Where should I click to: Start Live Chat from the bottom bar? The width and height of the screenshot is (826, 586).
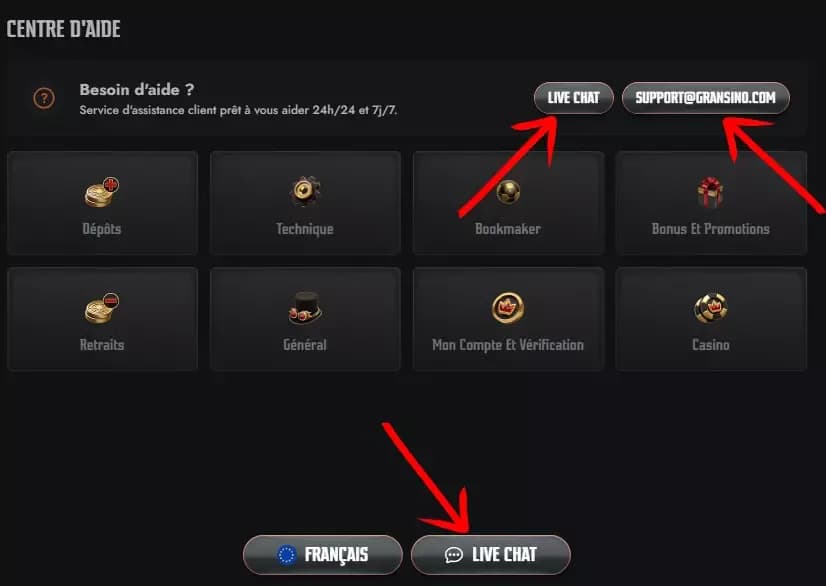coord(490,555)
